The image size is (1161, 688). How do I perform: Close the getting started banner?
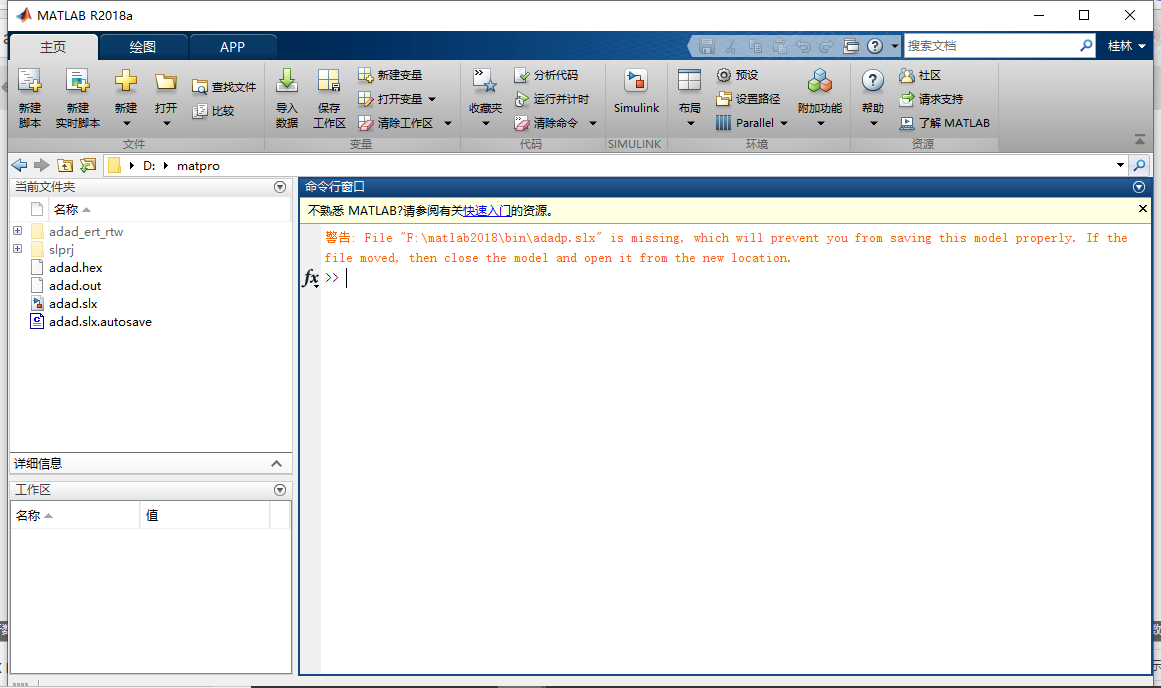[1142, 210]
